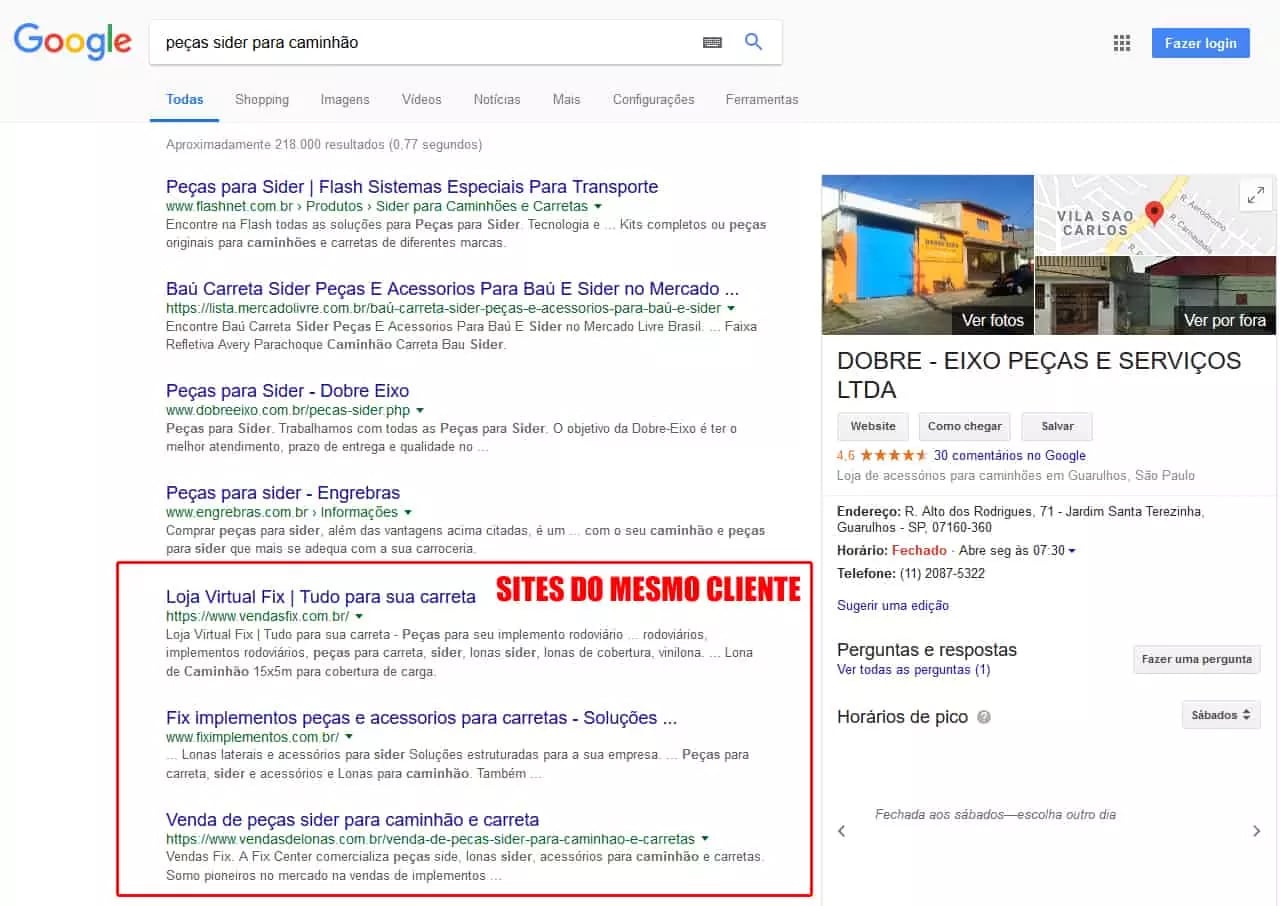Click Fazer uma pergunta button

coord(1197,659)
